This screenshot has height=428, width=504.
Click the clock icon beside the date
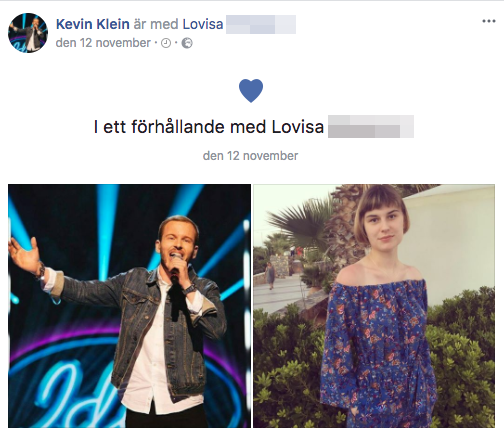pos(166,43)
